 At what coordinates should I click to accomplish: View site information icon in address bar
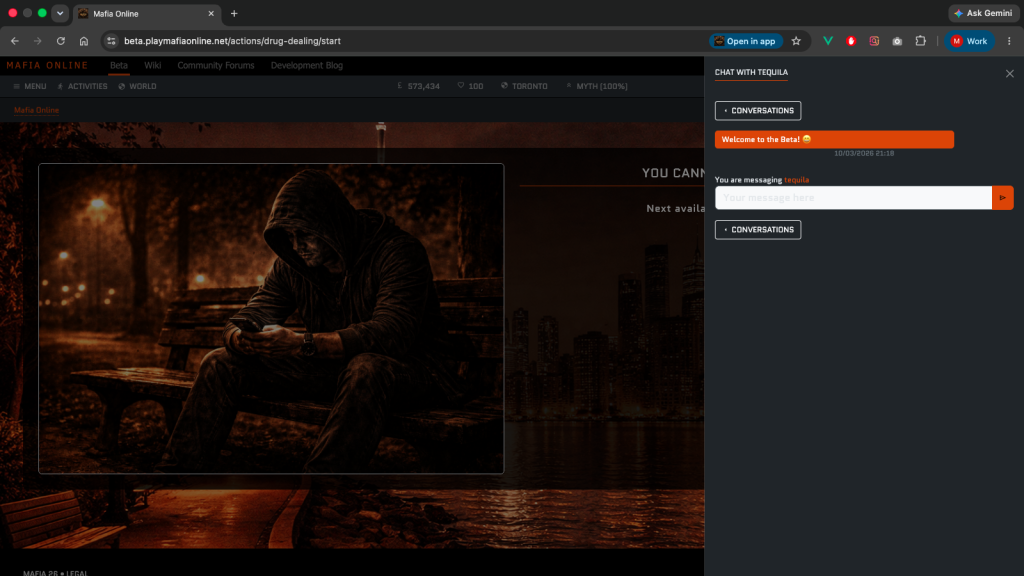[111, 40]
